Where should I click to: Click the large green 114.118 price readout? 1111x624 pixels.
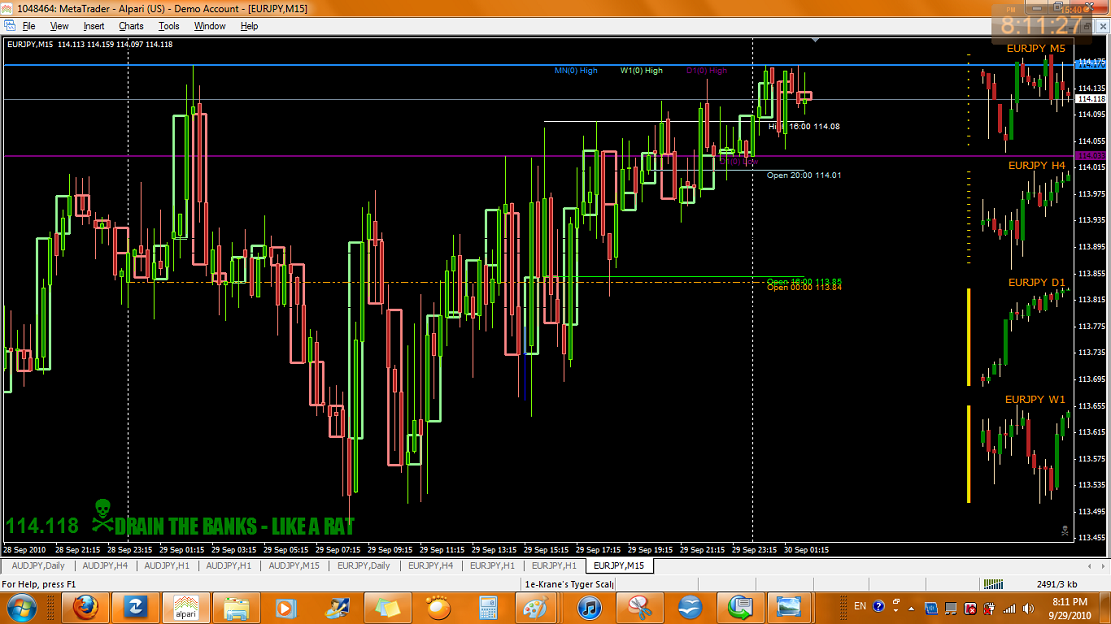click(43, 526)
